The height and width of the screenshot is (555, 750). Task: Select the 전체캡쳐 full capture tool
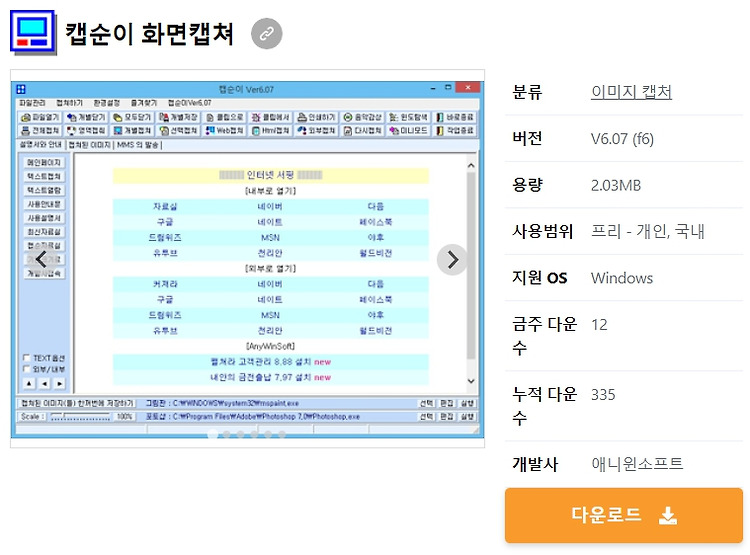tap(40, 130)
